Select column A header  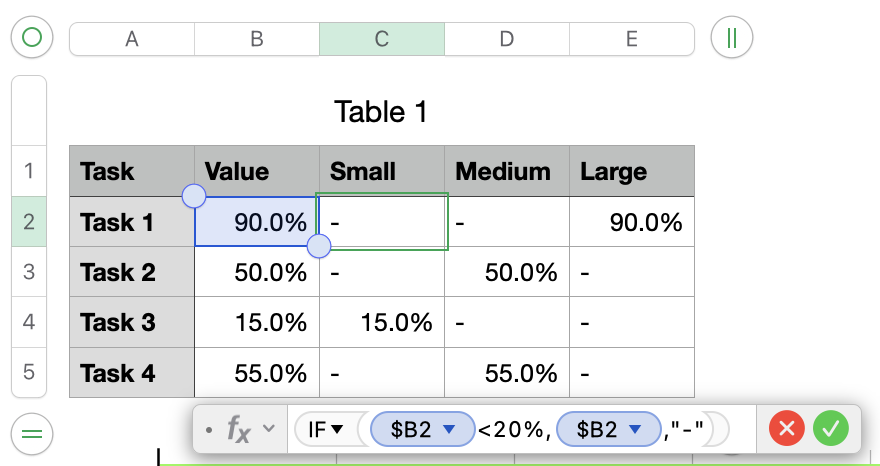click(x=131, y=39)
